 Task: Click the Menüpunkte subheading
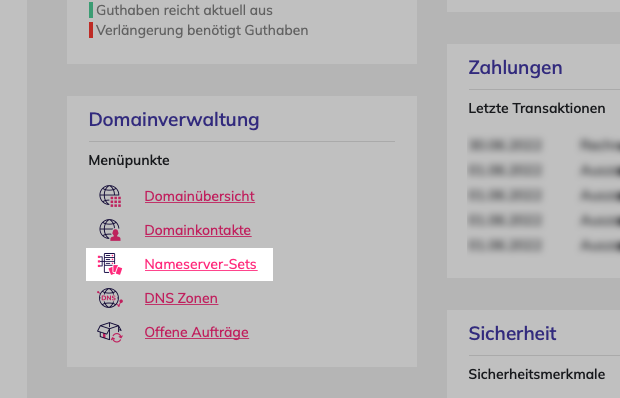click(129, 160)
